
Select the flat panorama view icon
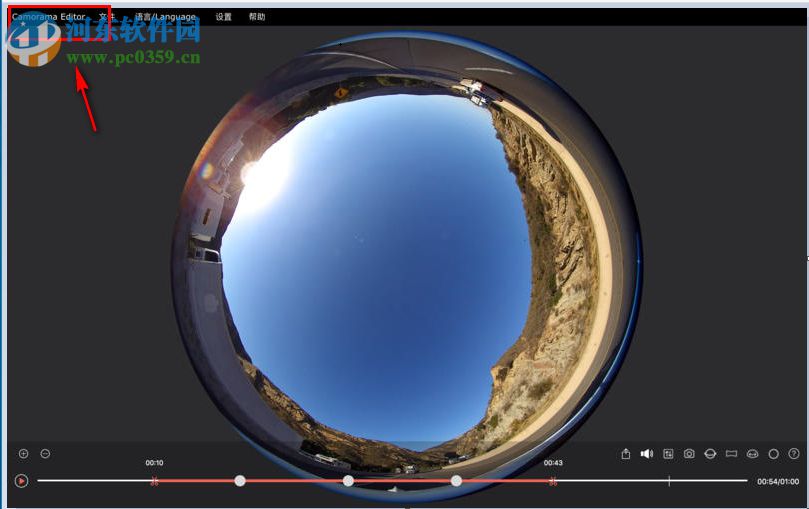tap(731, 454)
